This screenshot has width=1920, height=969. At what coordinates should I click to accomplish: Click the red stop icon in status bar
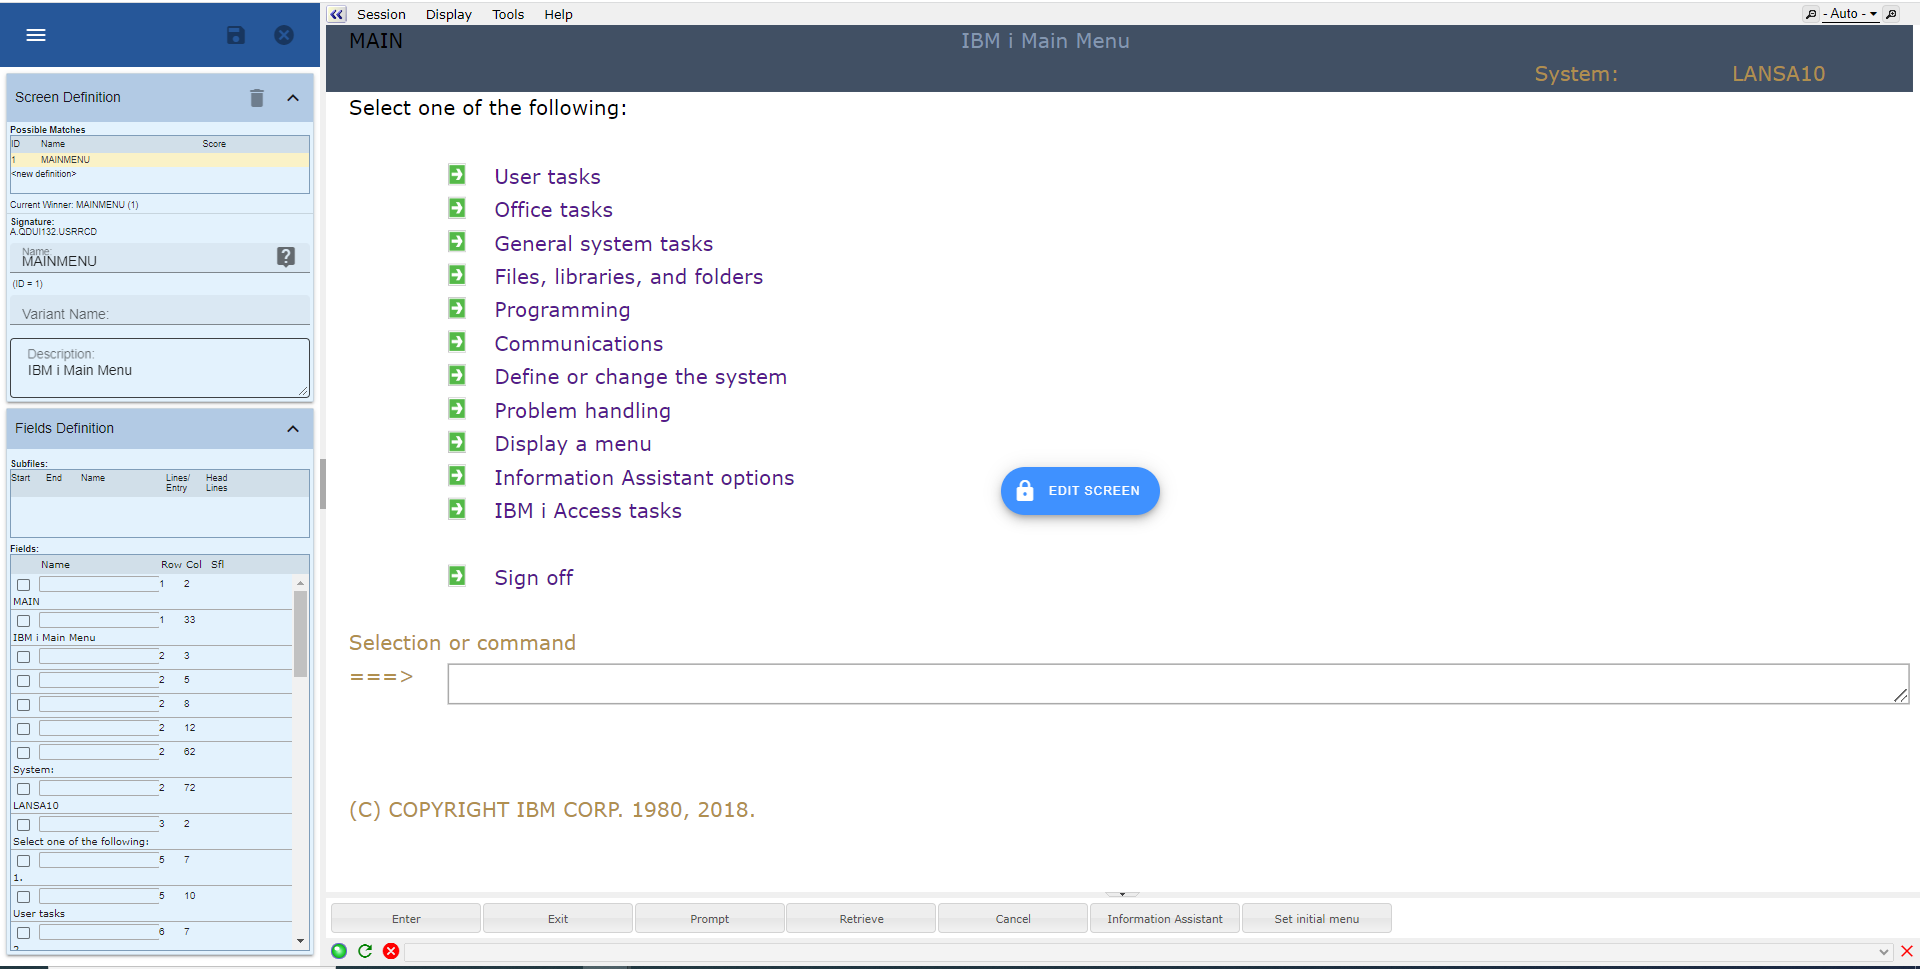tap(391, 951)
